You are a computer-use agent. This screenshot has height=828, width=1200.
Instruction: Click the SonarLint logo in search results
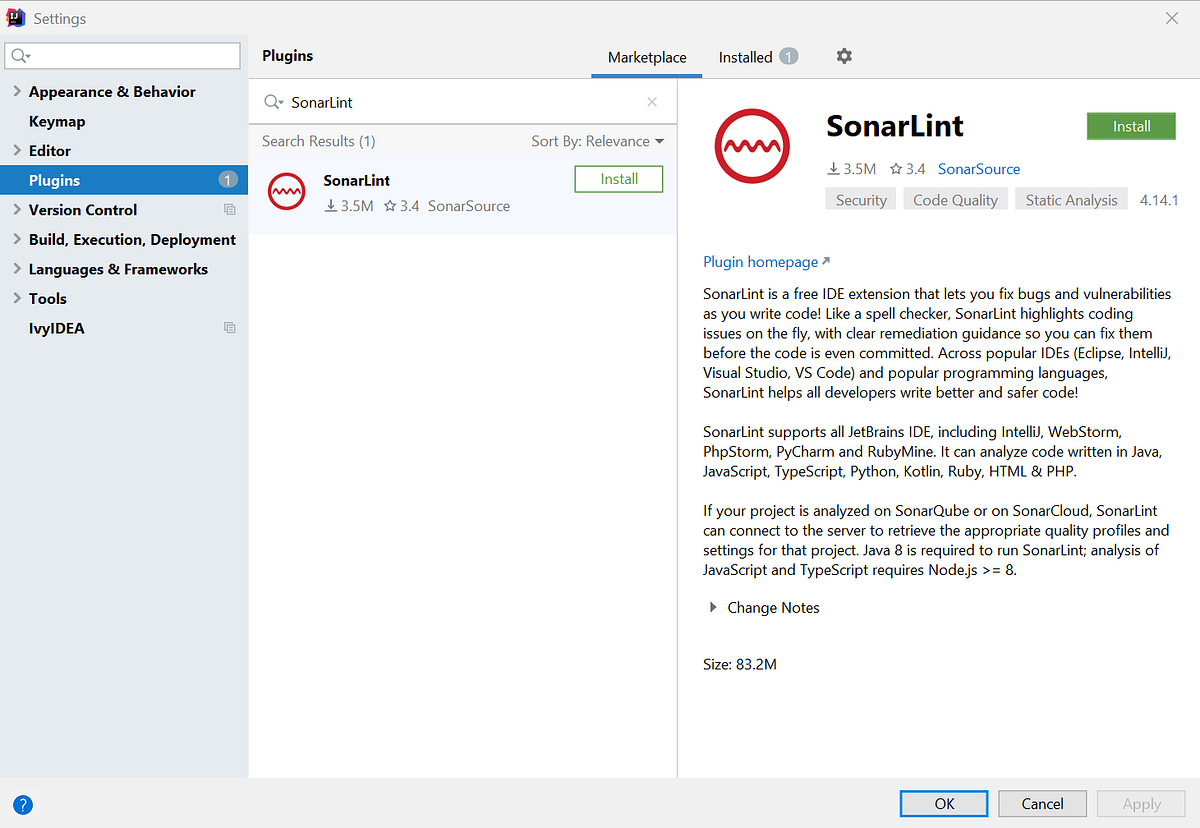pos(287,191)
